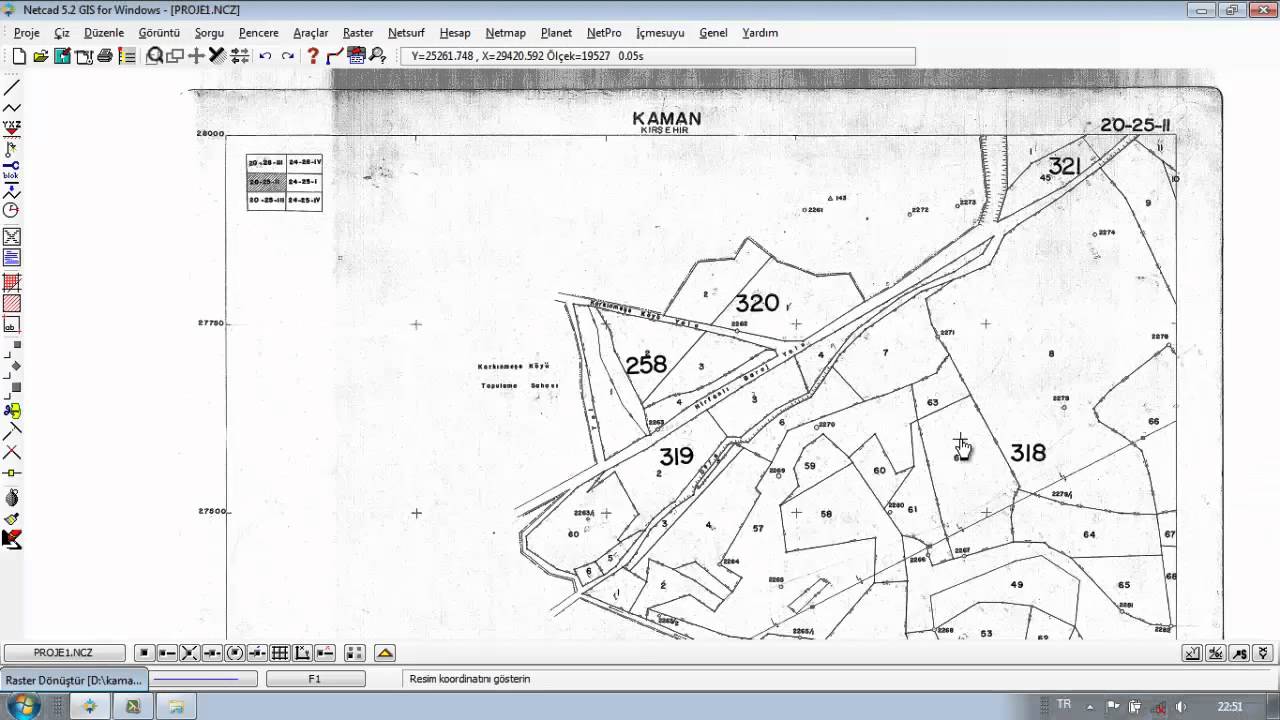This screenshot has height=720, width=1280.
Task: Click the paint brush tool icon
Action: [x=12, y=519]
